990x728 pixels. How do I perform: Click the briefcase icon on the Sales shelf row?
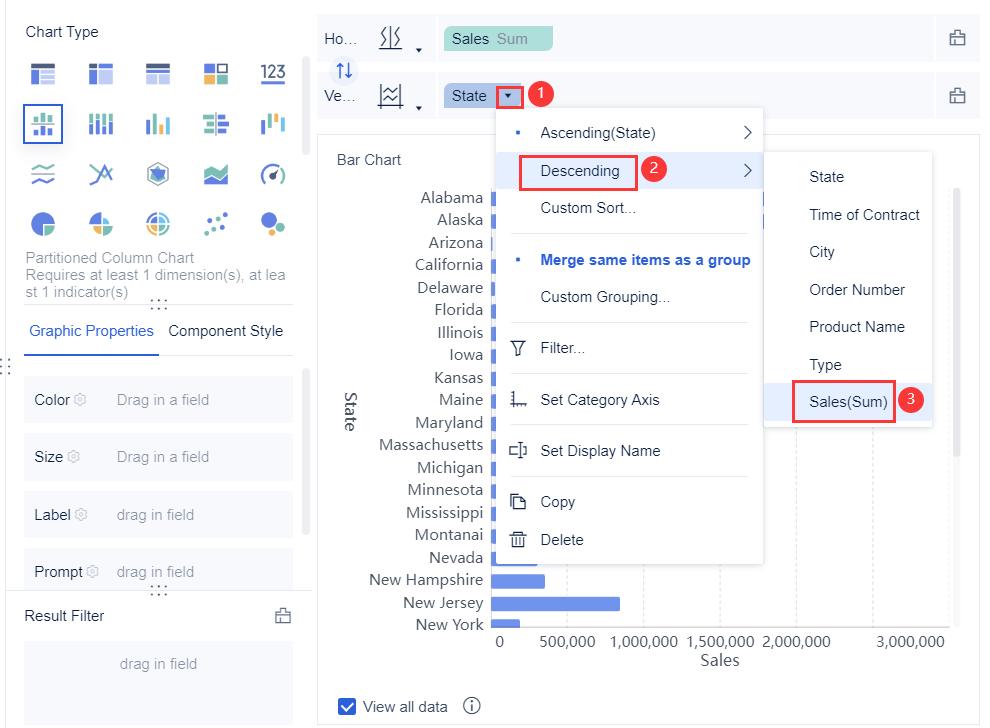(x=957, y=38)
